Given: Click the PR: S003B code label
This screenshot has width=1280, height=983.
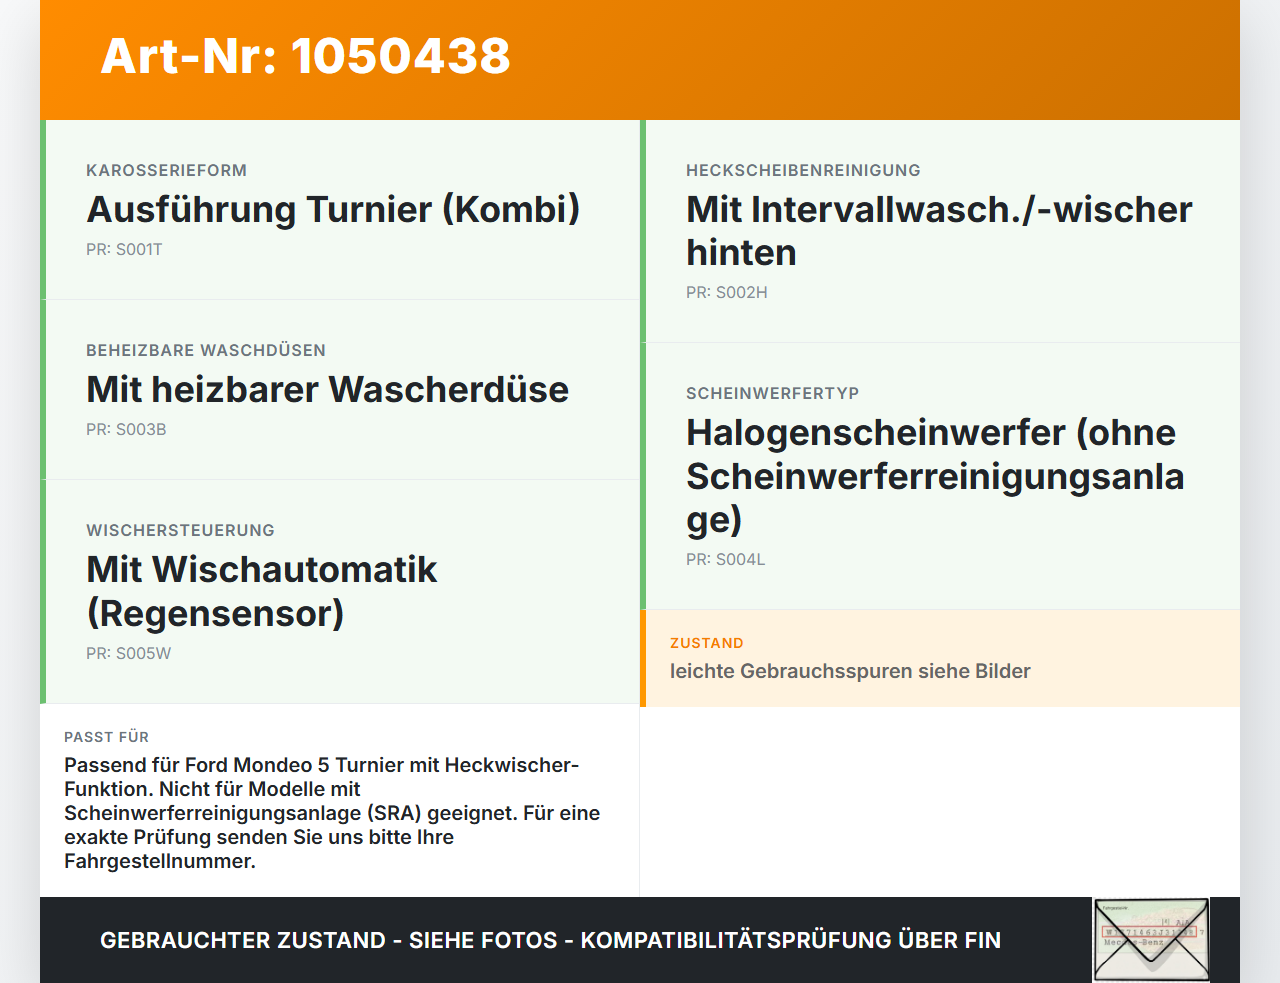Looking at the screenshot, I should (x=126, y=430).
